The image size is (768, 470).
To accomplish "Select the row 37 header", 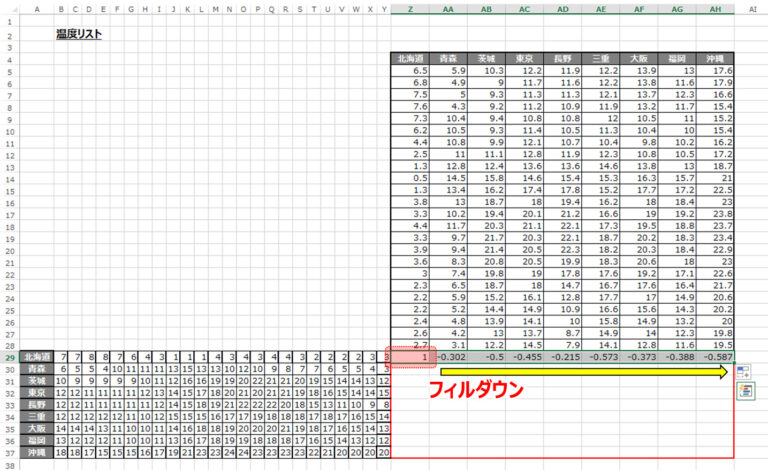I will (10, 453).
